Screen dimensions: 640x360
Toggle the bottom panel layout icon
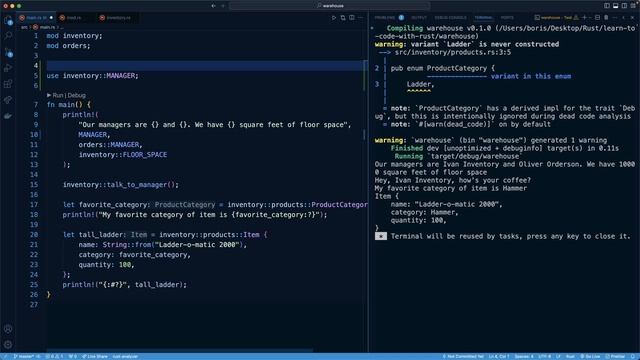tap(616, 6)
